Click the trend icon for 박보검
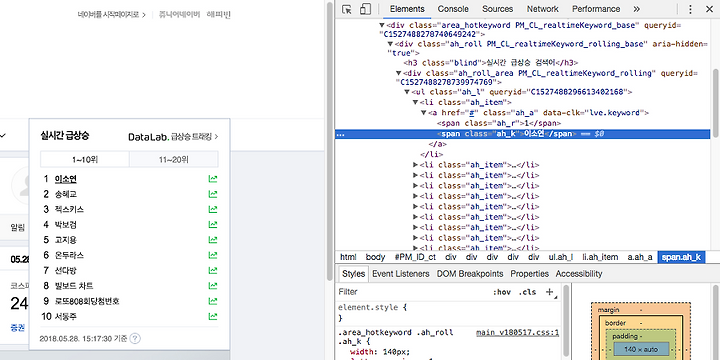 (213, 225)
